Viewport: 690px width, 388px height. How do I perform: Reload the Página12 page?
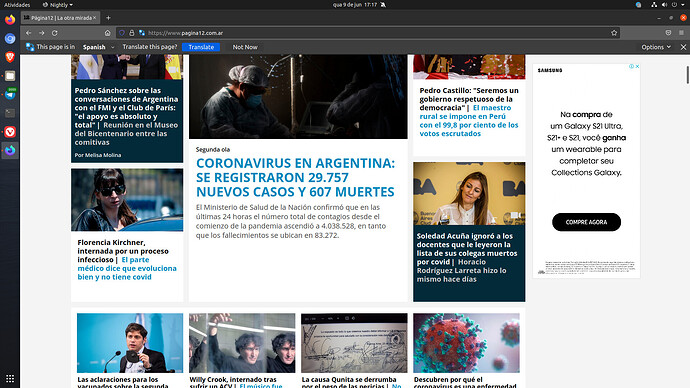[x=55, y=33]
